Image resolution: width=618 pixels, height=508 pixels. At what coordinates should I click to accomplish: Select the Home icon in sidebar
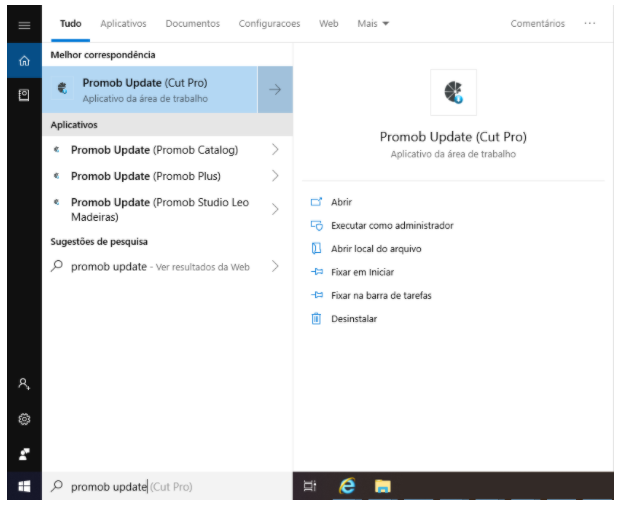24,61
